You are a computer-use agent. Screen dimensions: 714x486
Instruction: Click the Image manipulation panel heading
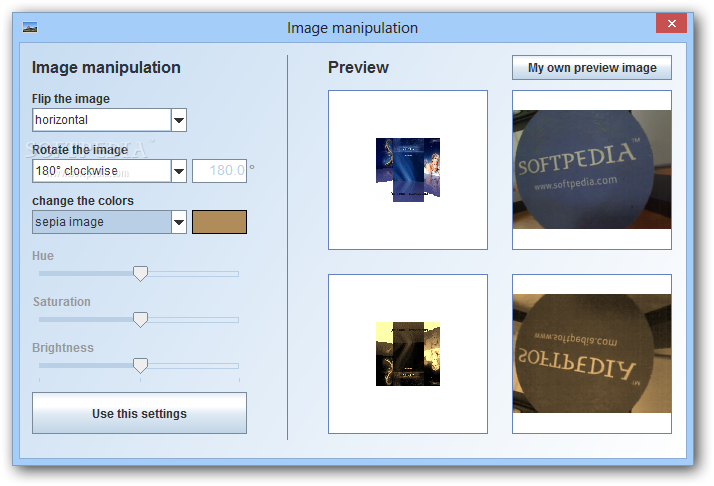point(106,67)
